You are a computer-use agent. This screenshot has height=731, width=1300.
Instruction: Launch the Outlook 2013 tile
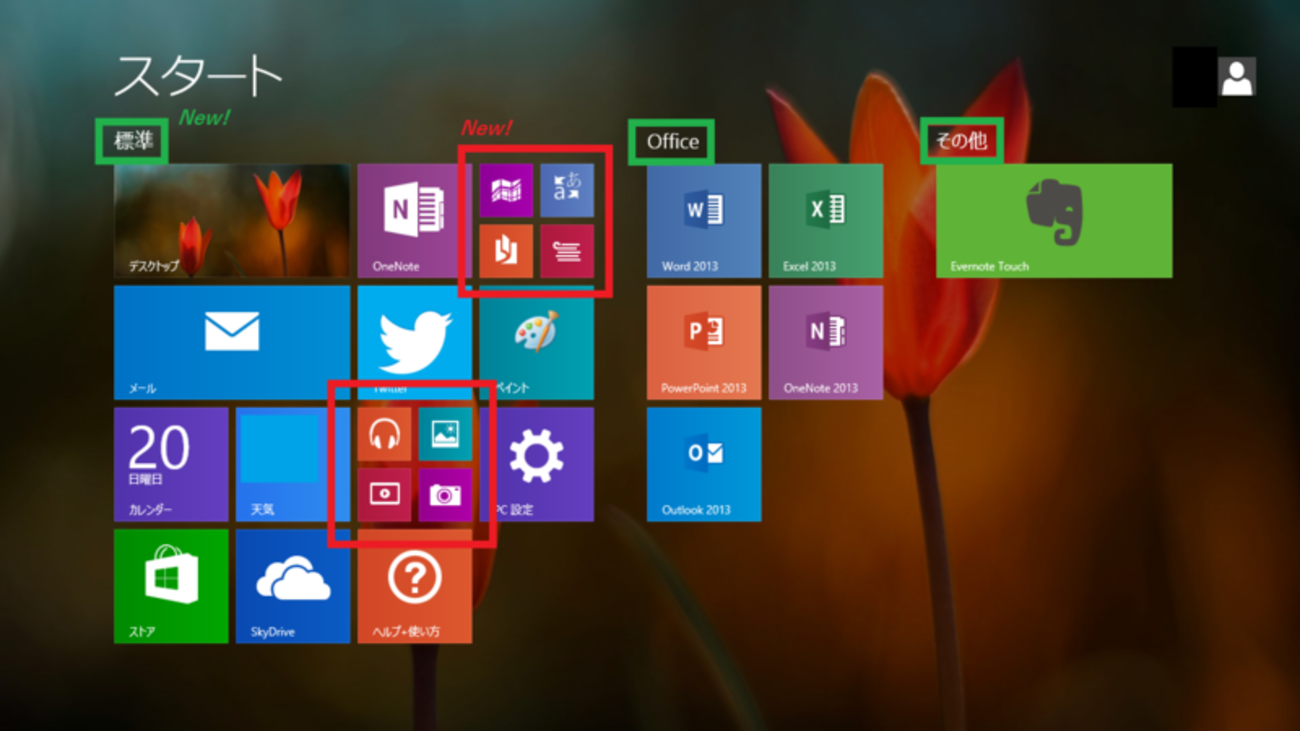(x=704, y=465)
